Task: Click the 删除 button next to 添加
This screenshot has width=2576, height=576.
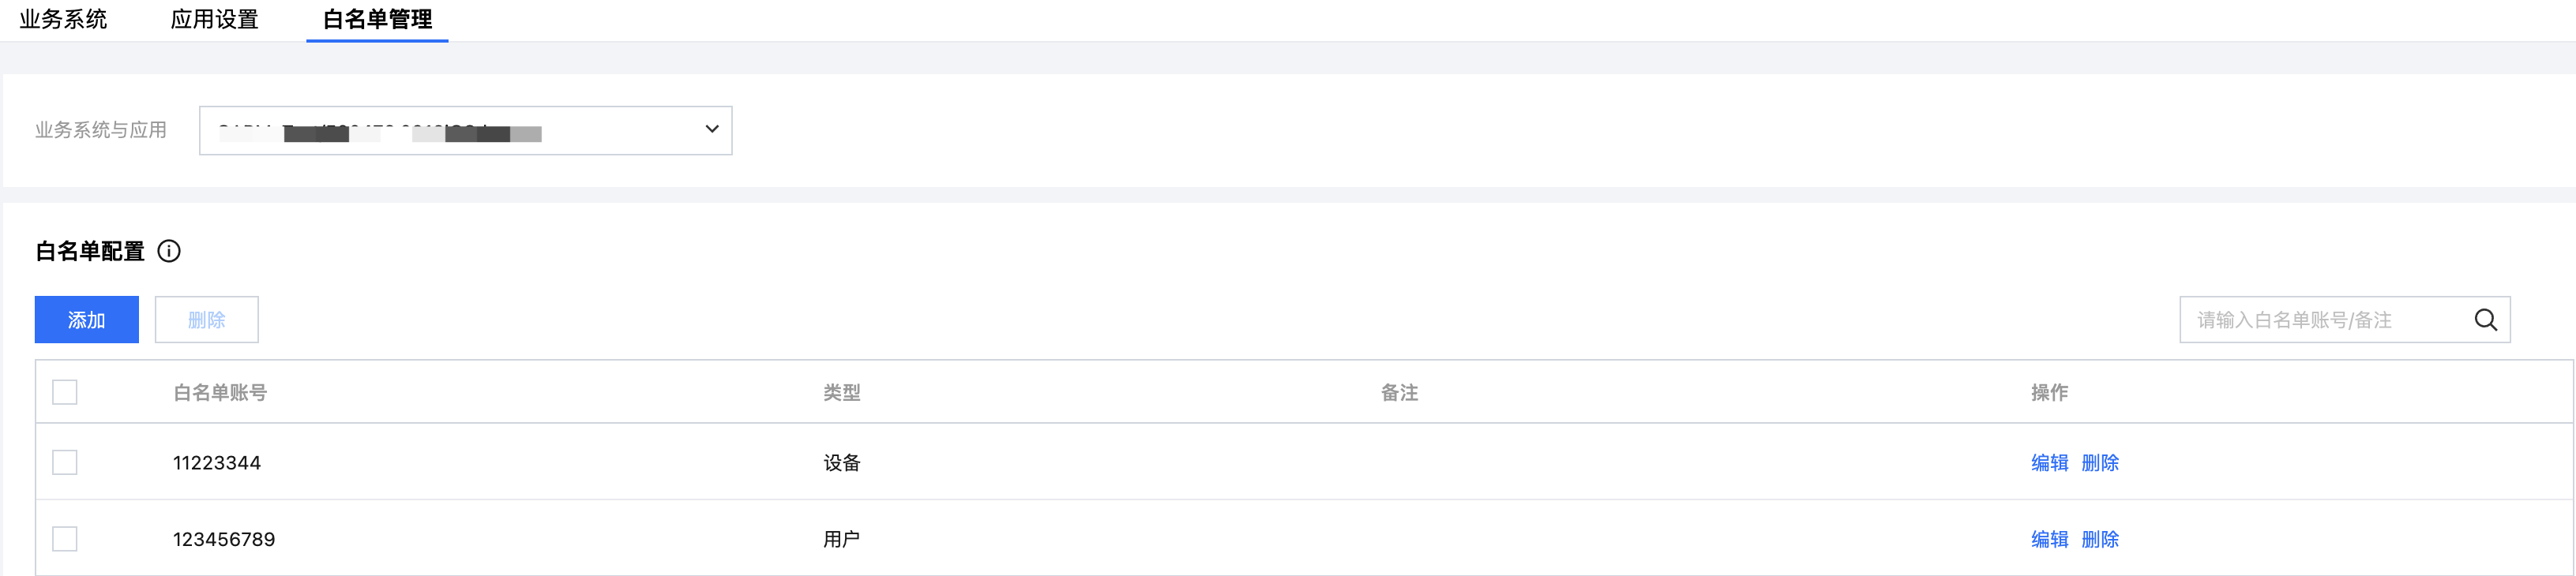Action: 207,320
